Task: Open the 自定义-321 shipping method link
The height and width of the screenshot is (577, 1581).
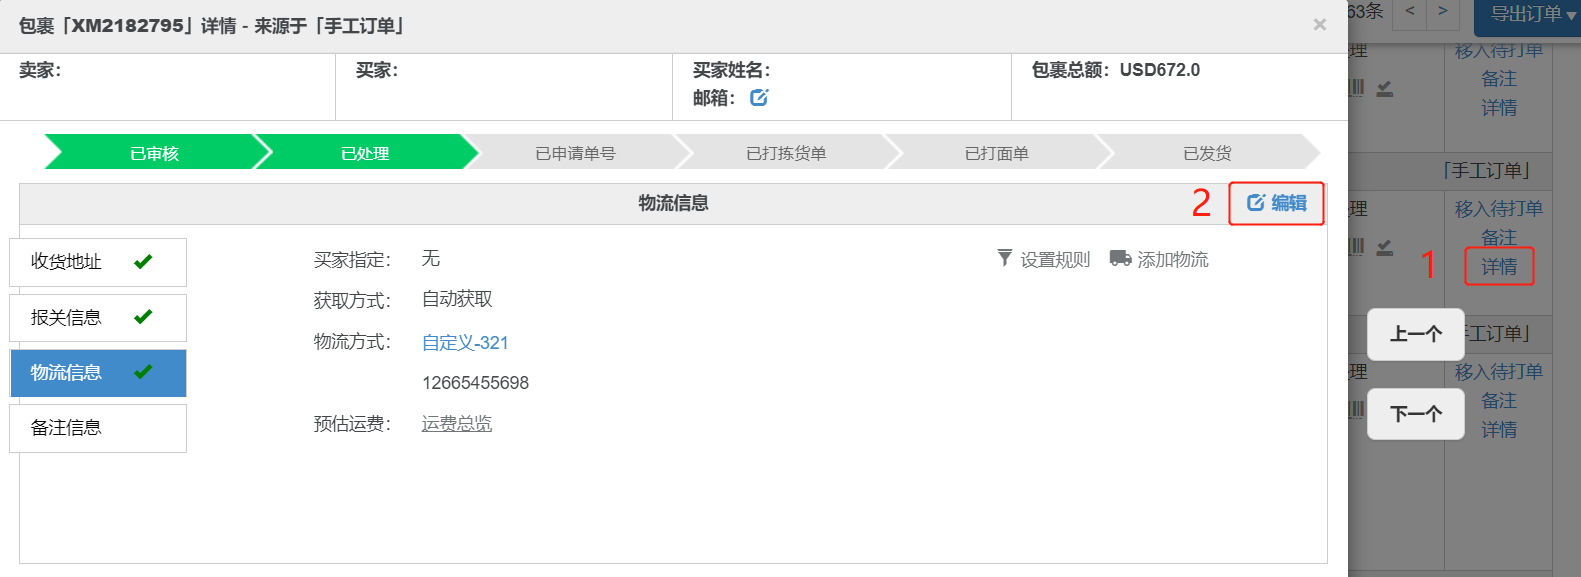Action: pos(465,343)
